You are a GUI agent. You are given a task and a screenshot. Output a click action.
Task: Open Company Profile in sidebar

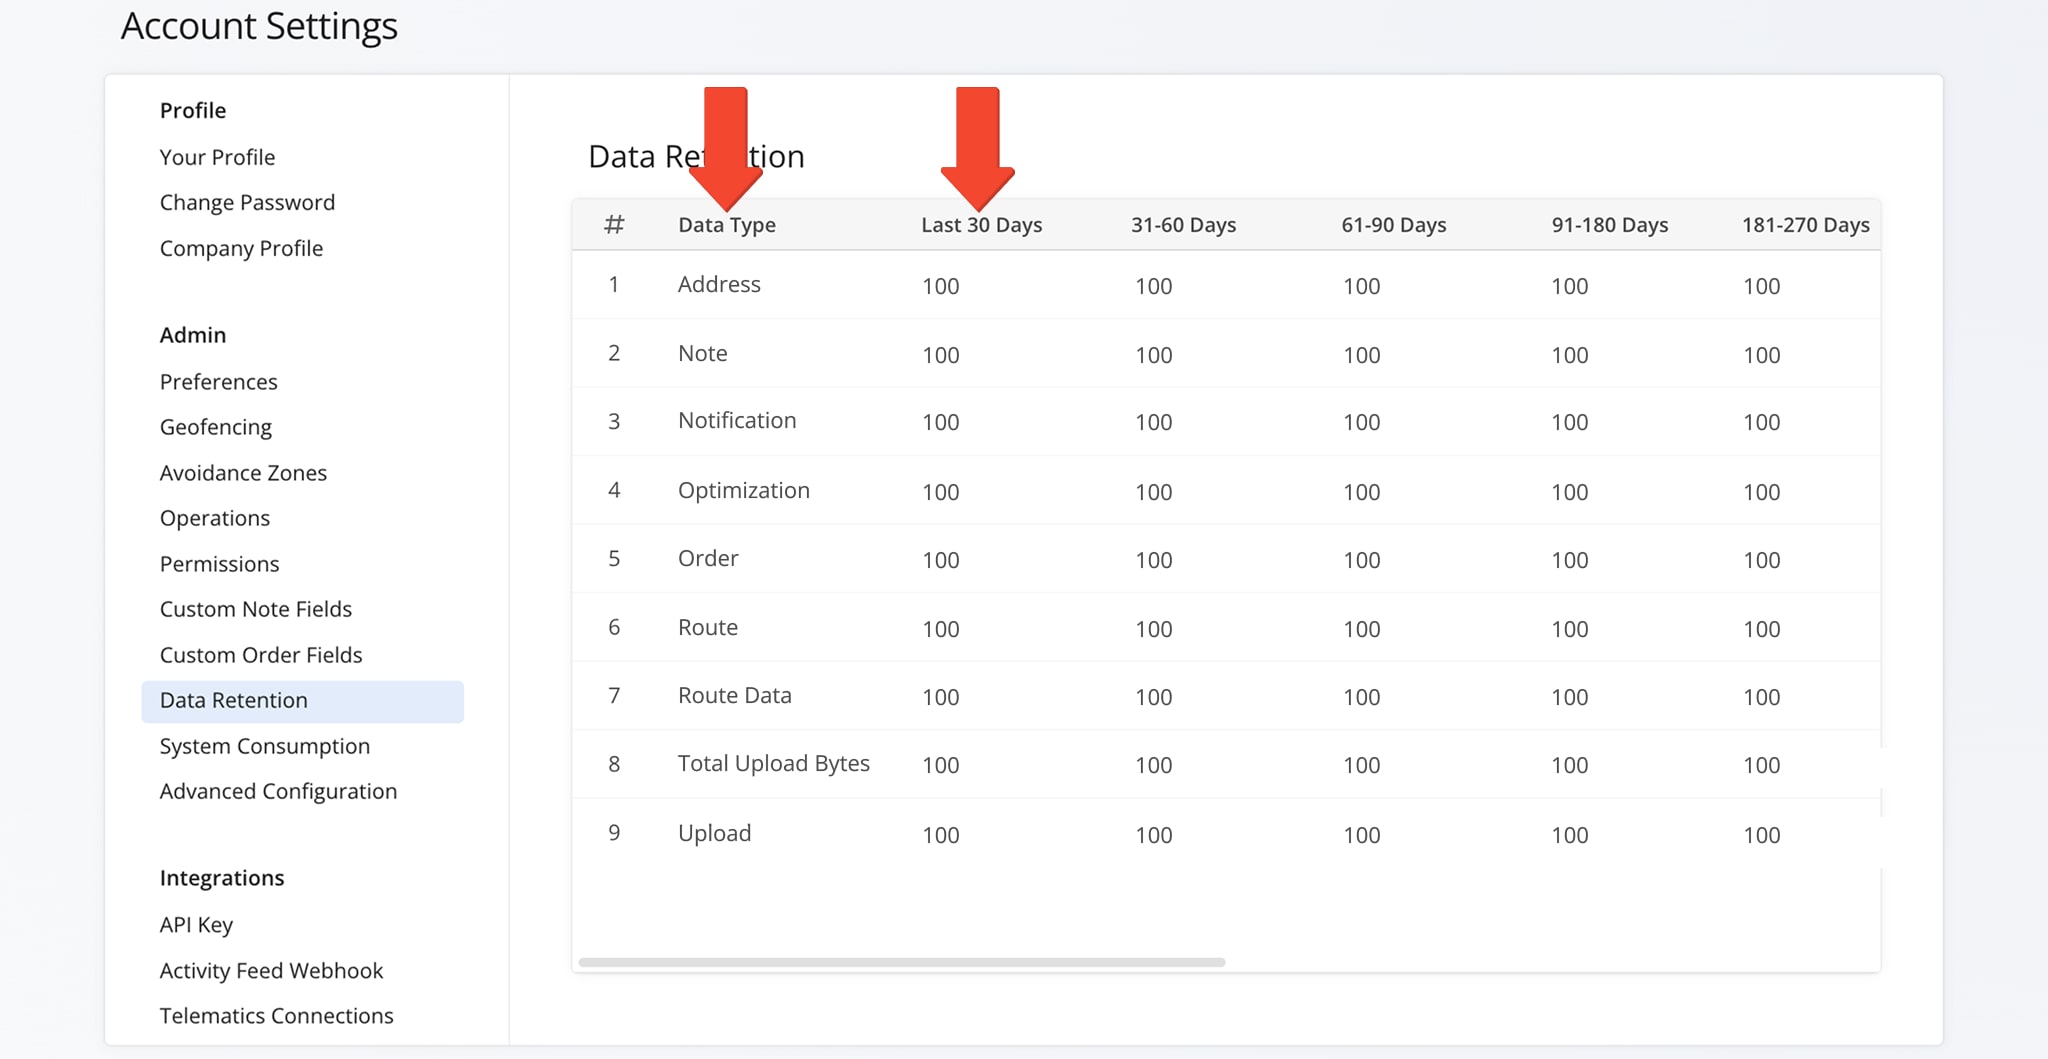point(241,248)
